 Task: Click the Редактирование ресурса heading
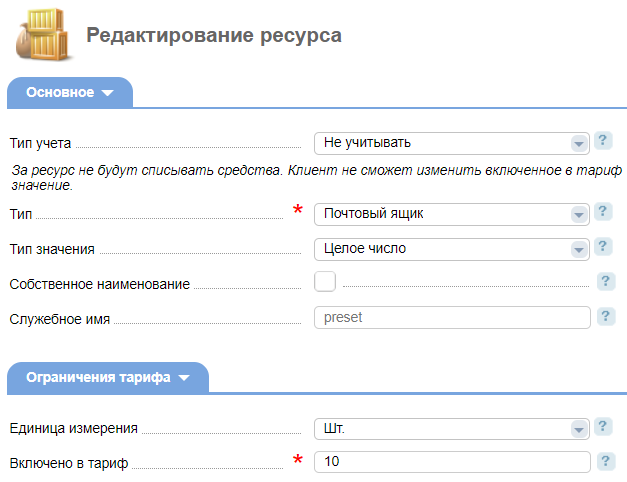[x=214, y=35]
